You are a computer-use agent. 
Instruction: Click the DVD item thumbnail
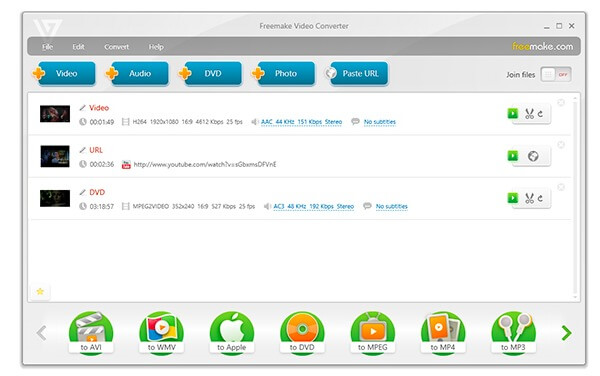(x=55, y=198)
